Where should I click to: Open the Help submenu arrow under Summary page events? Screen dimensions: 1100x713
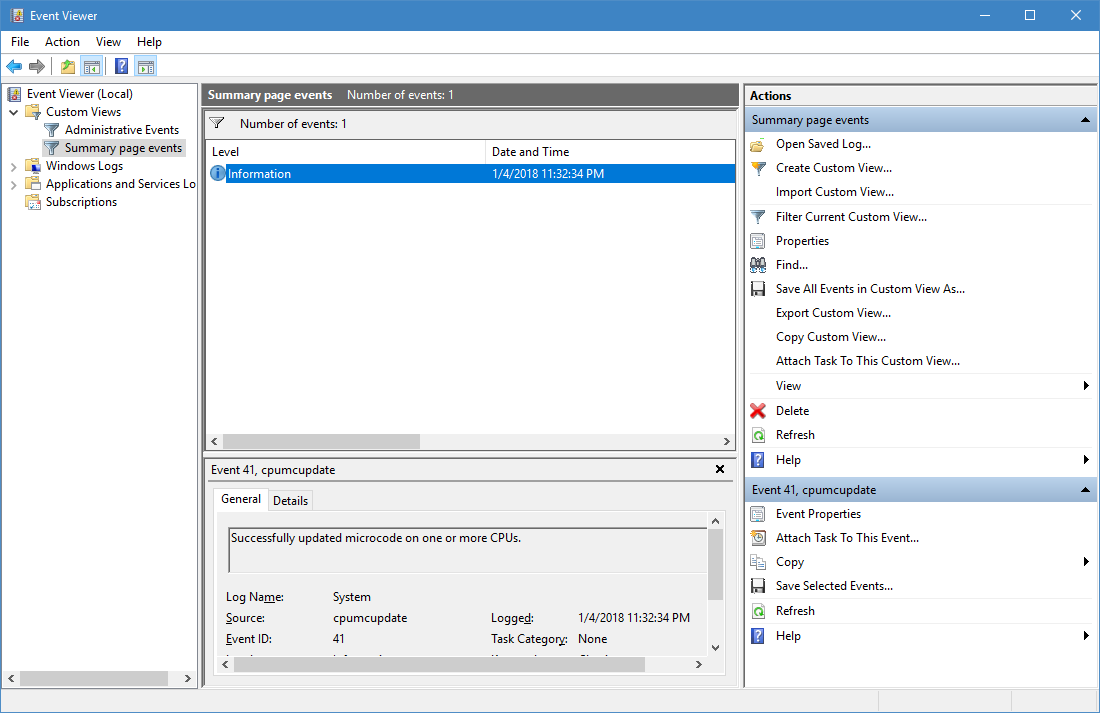point(1086,460)
